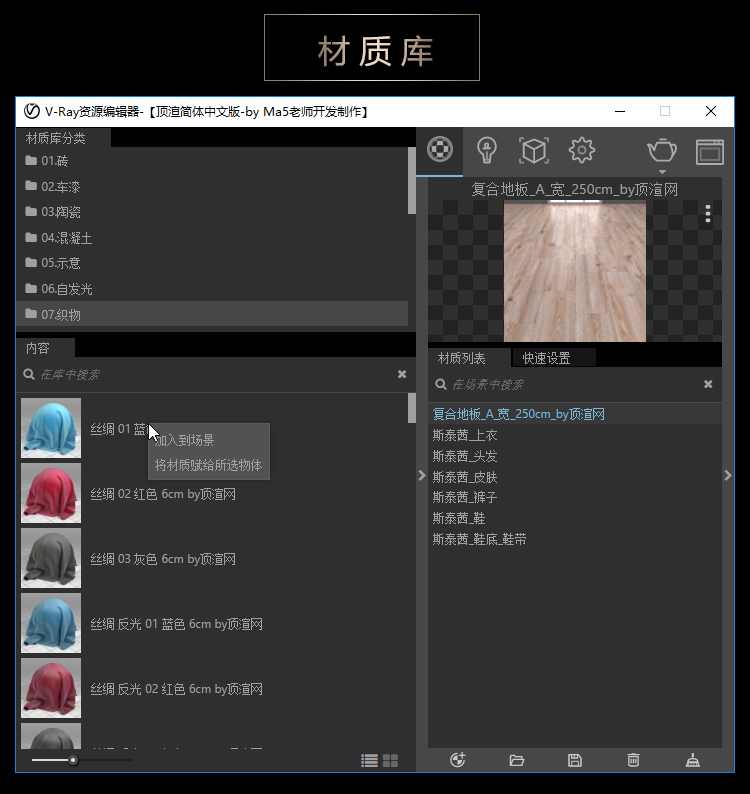Open the 04.混凝土 folder
This screenshot has width=750, height=794.
tap(212, 238)
